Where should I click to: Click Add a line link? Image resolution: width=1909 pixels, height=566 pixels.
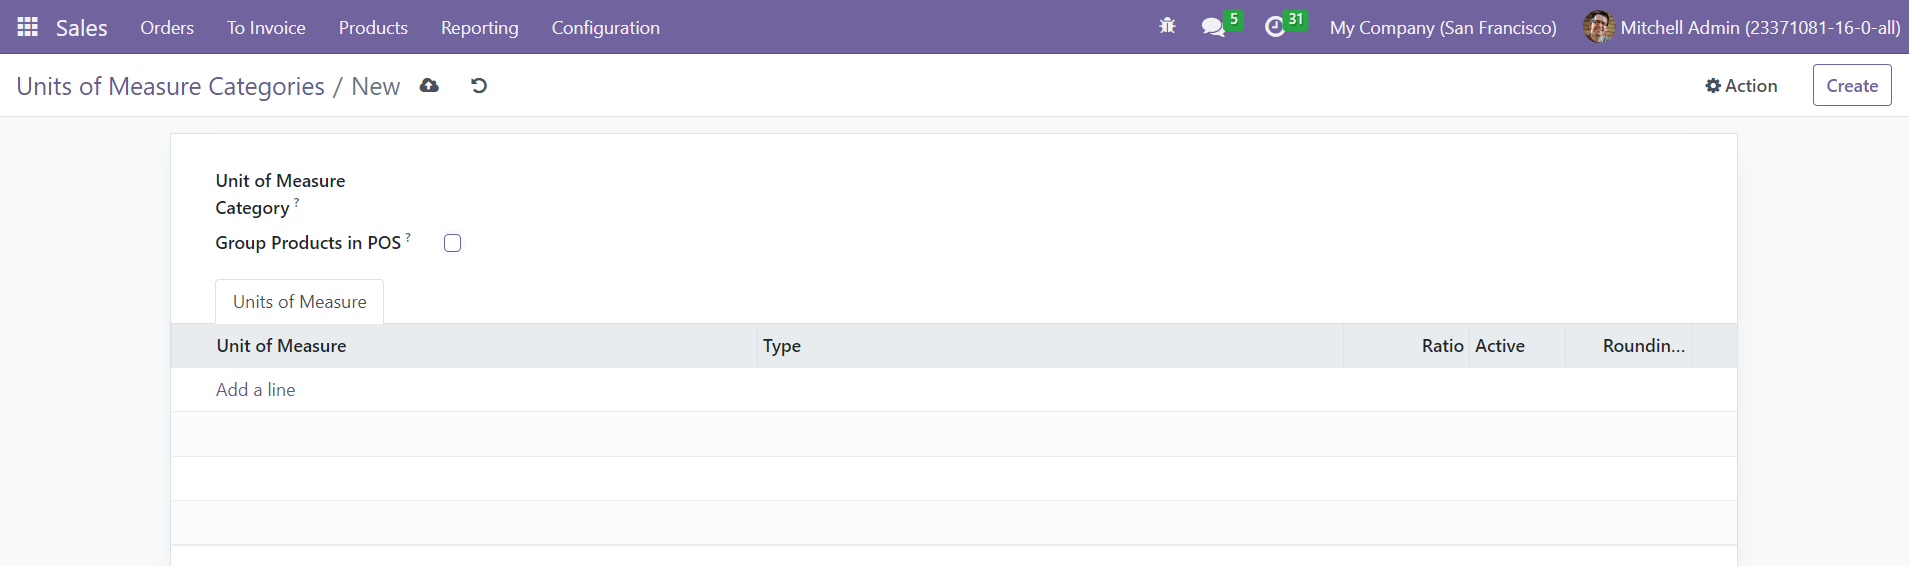coord(256,390)
